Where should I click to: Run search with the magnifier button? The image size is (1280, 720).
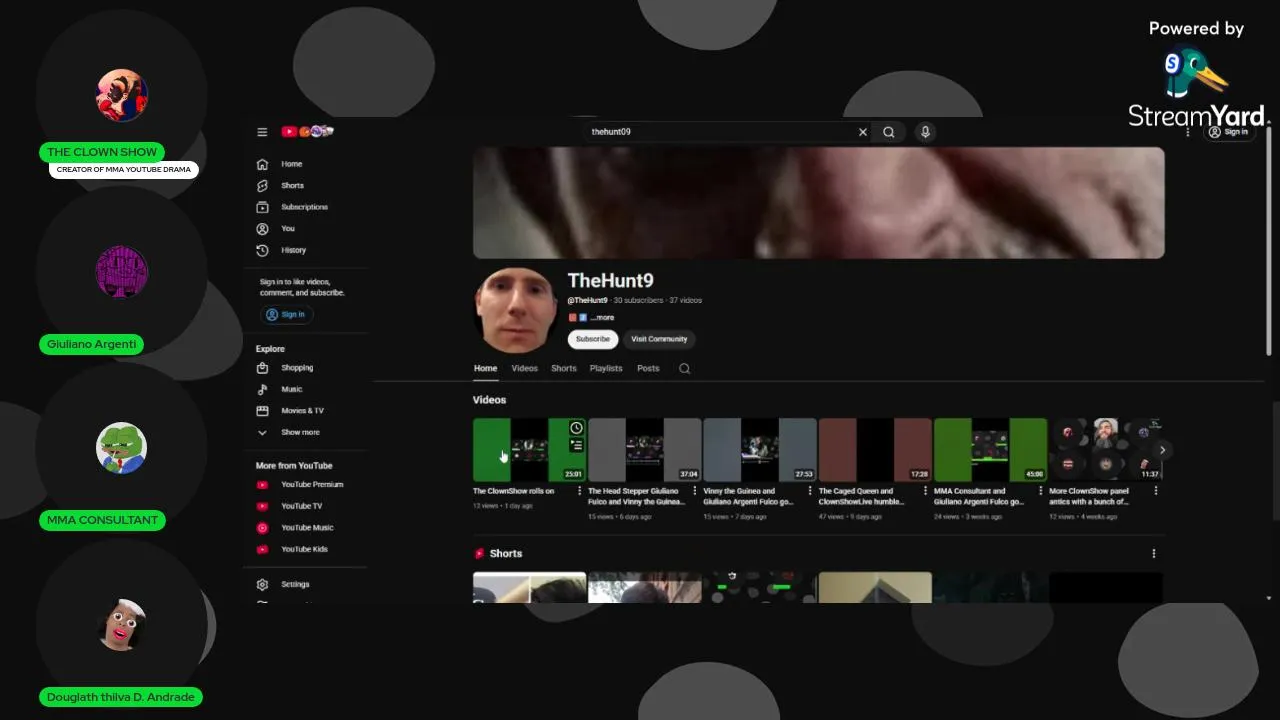coord(889,132)
